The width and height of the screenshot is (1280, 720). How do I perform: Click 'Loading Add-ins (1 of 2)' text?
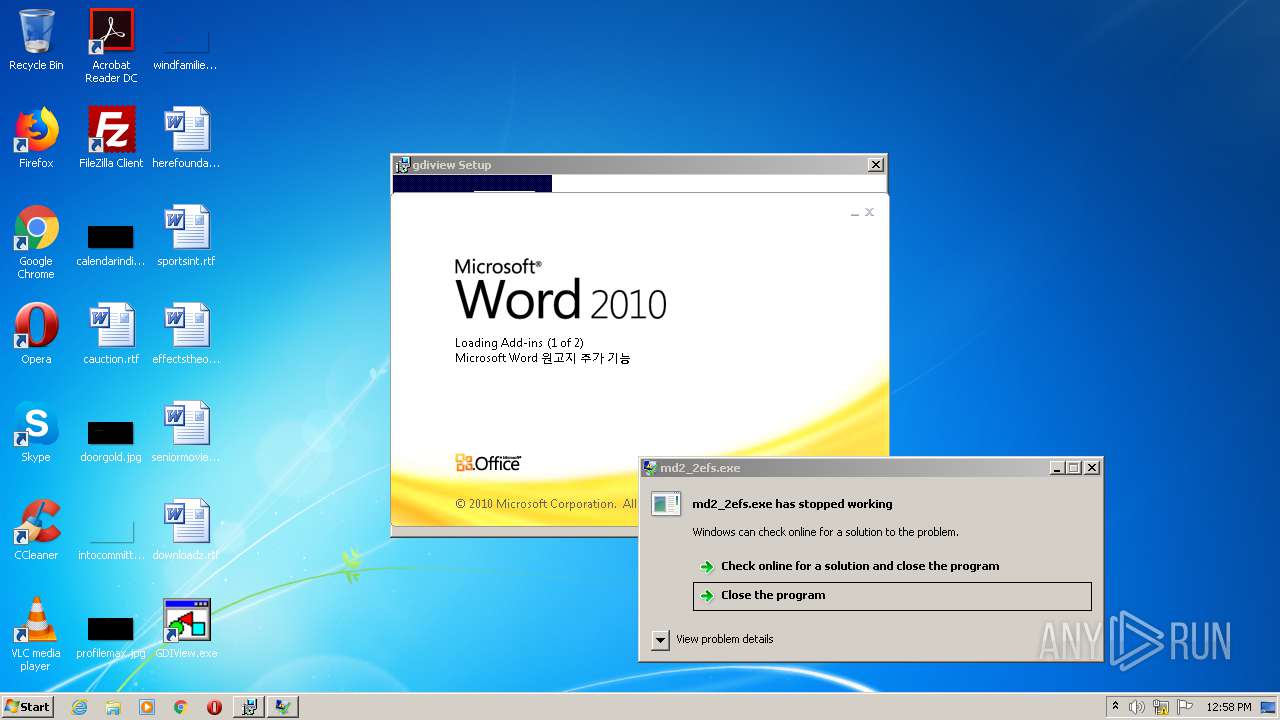[x=519, y=343]
